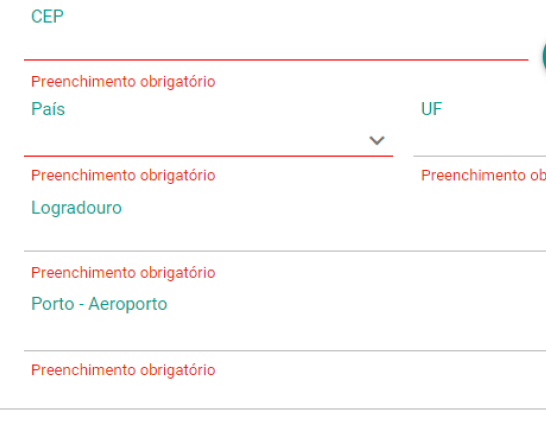This screenshot has height=432, width=546.
Task: Click the Porto - Aeroporto label
Action: coord(99,304)
